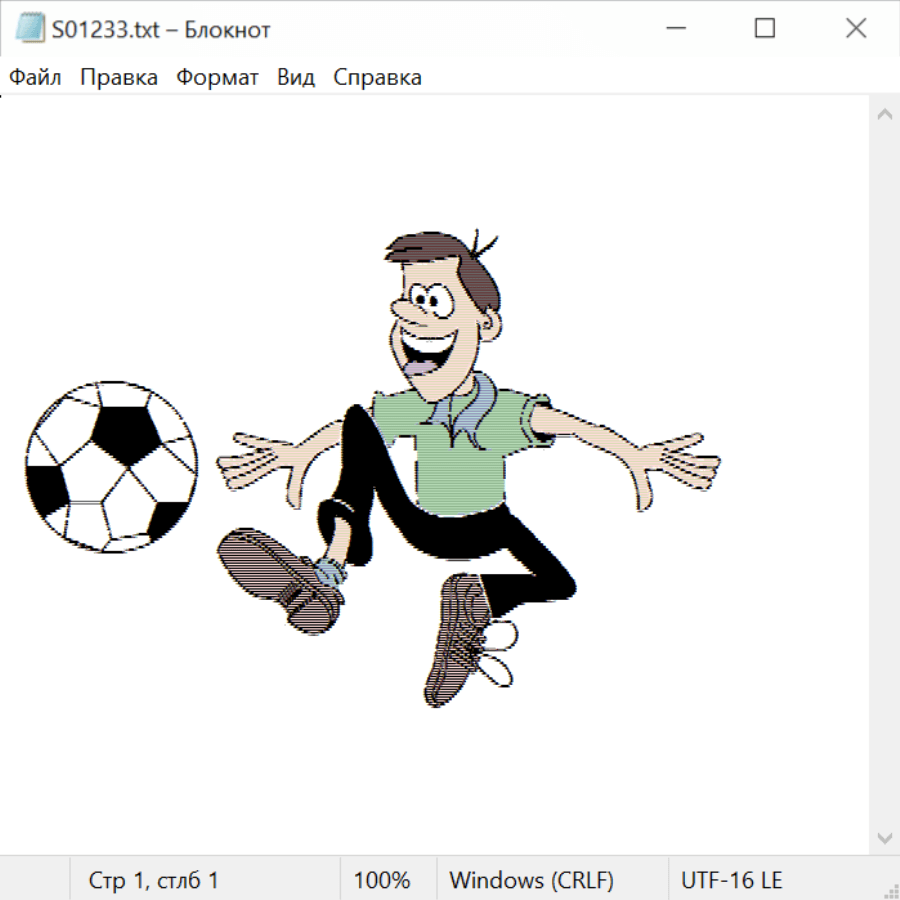Click the soccer ball in the text area
Viewport: 900px width, 900px height.
(110, 466)
